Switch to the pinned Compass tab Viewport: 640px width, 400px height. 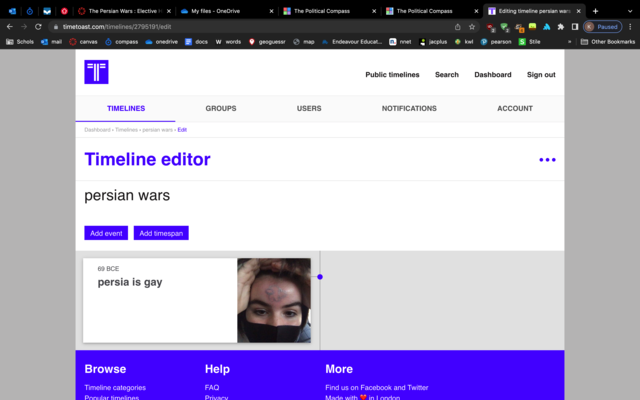click(x=29, y=11)
